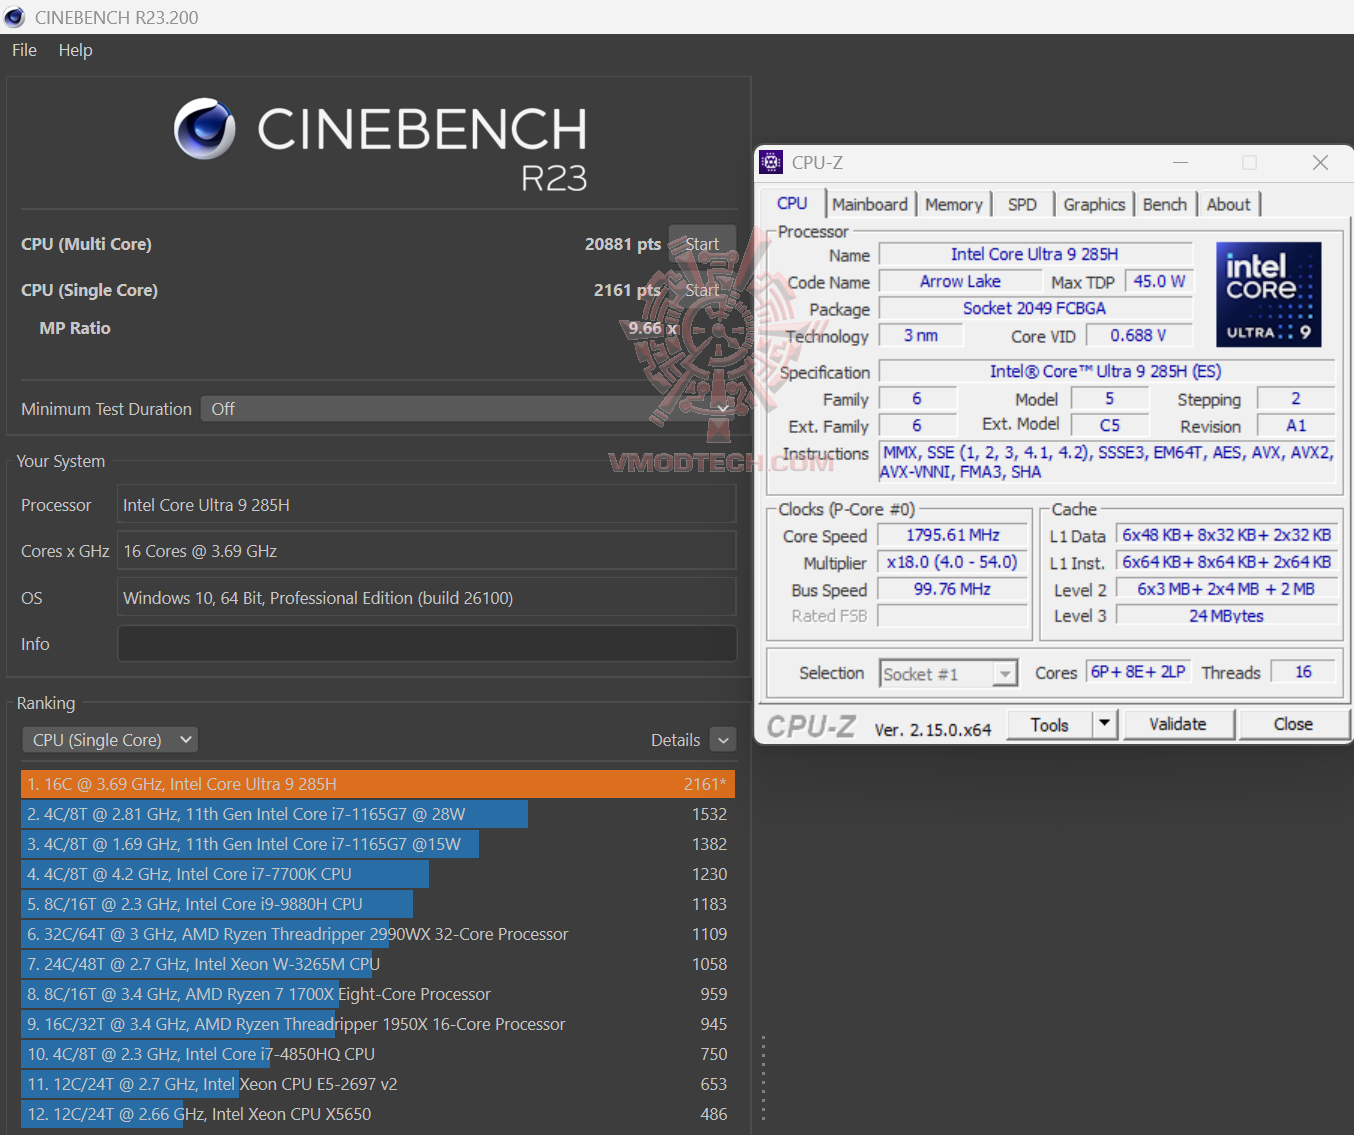Click the Core Speed value 1795.61 MHz
The width and height of the screenshot is (1354, 1135).
click(952, 536)
